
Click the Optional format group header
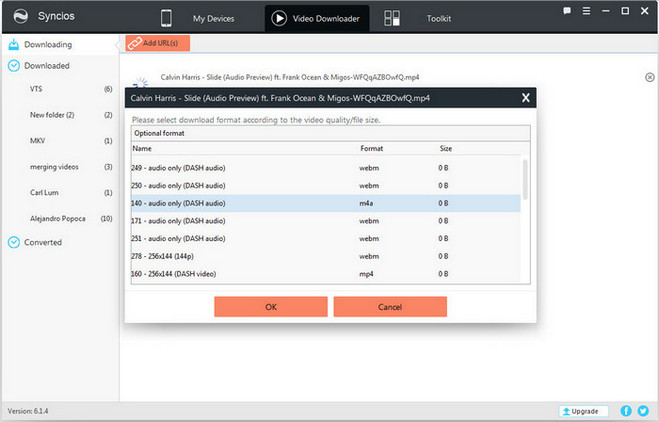click(330, 133)
